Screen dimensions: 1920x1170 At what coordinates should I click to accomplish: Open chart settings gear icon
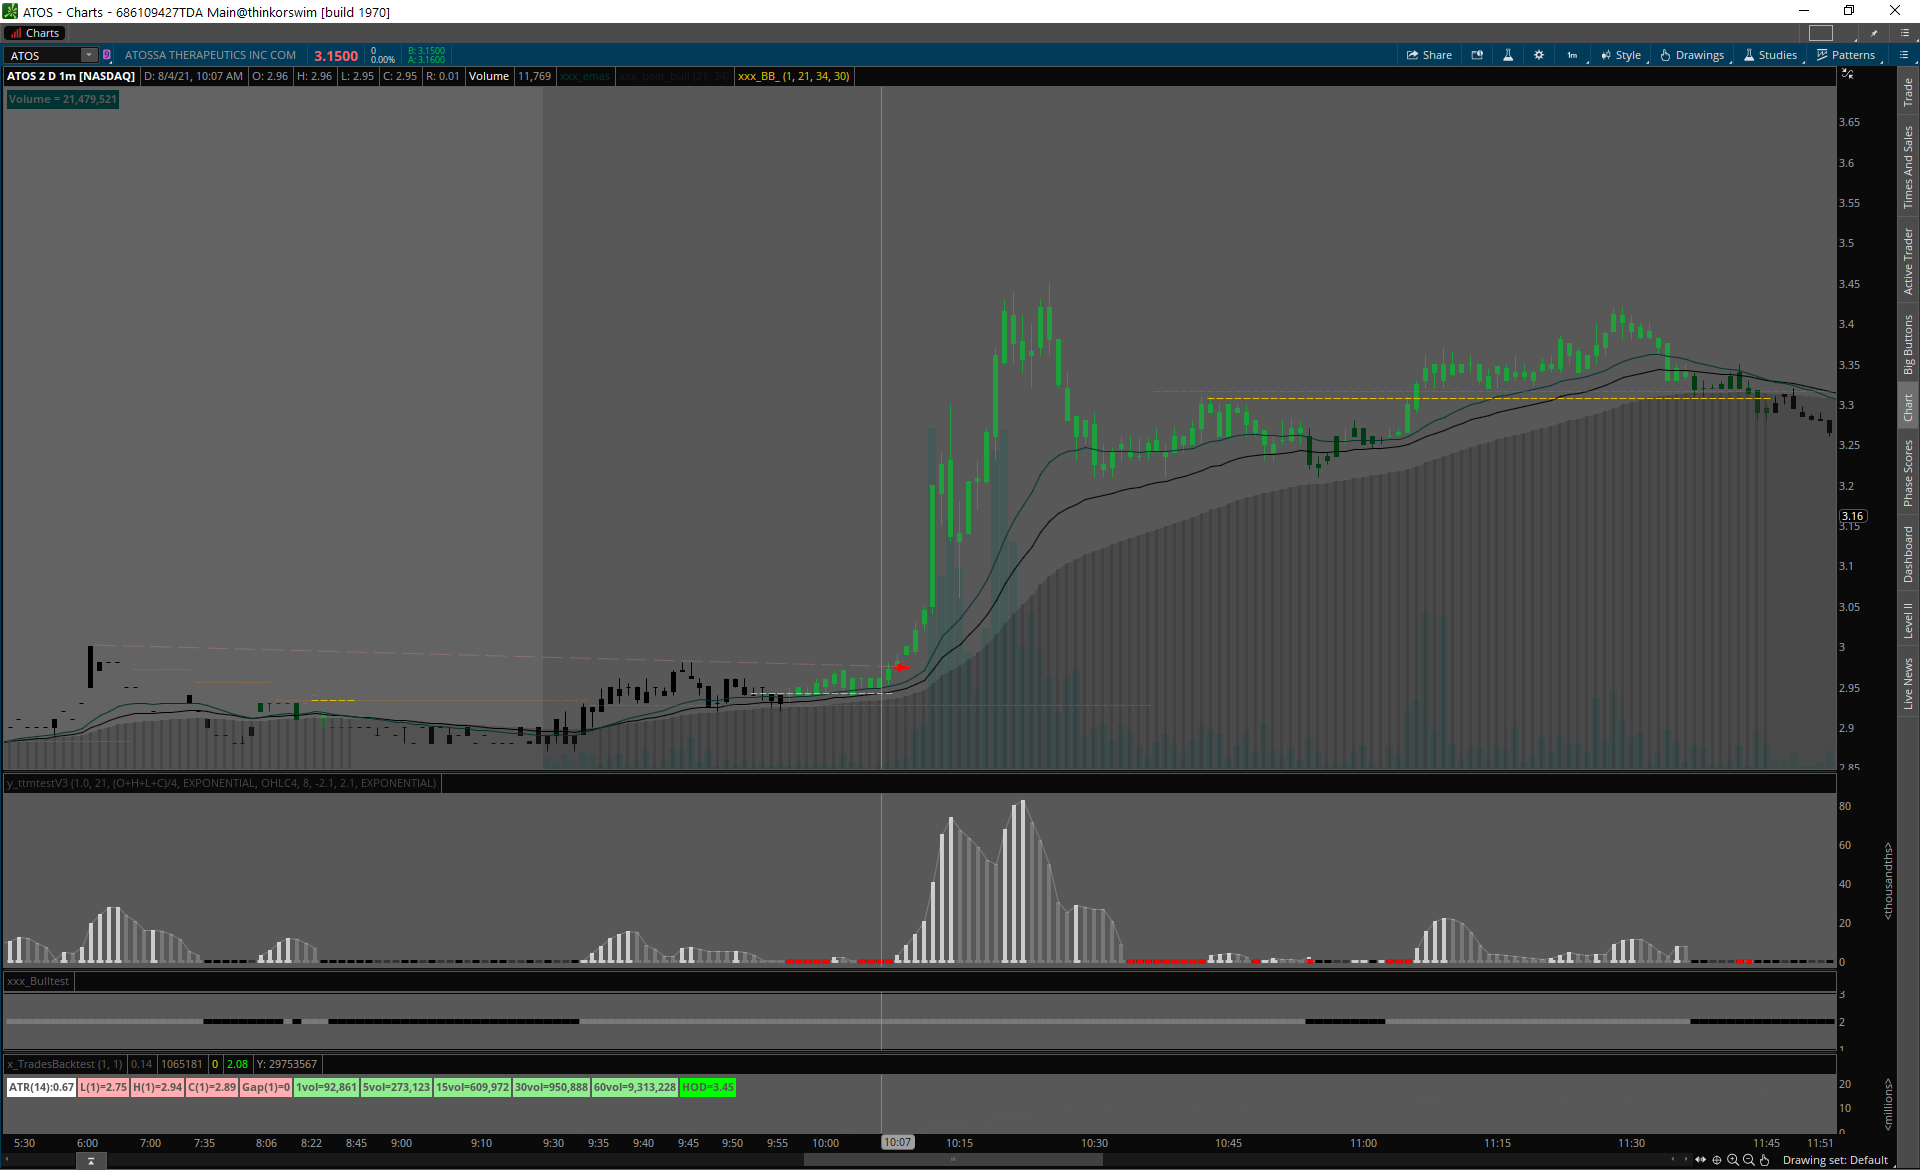click(x=1539, y=55)
